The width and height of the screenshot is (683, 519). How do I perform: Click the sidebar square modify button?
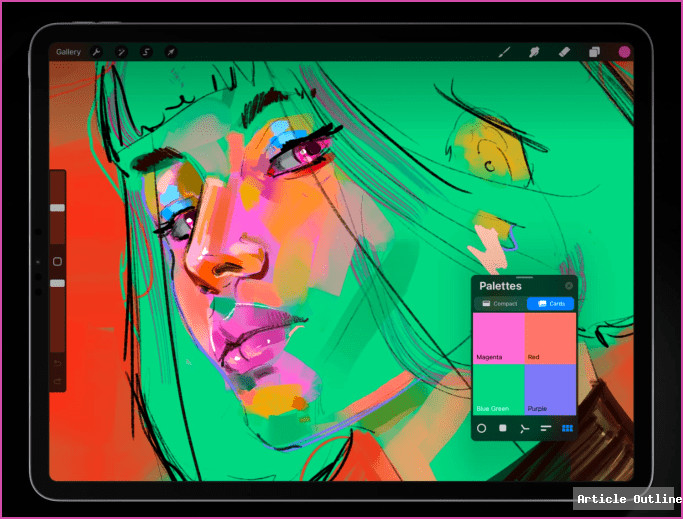[57, 262]
